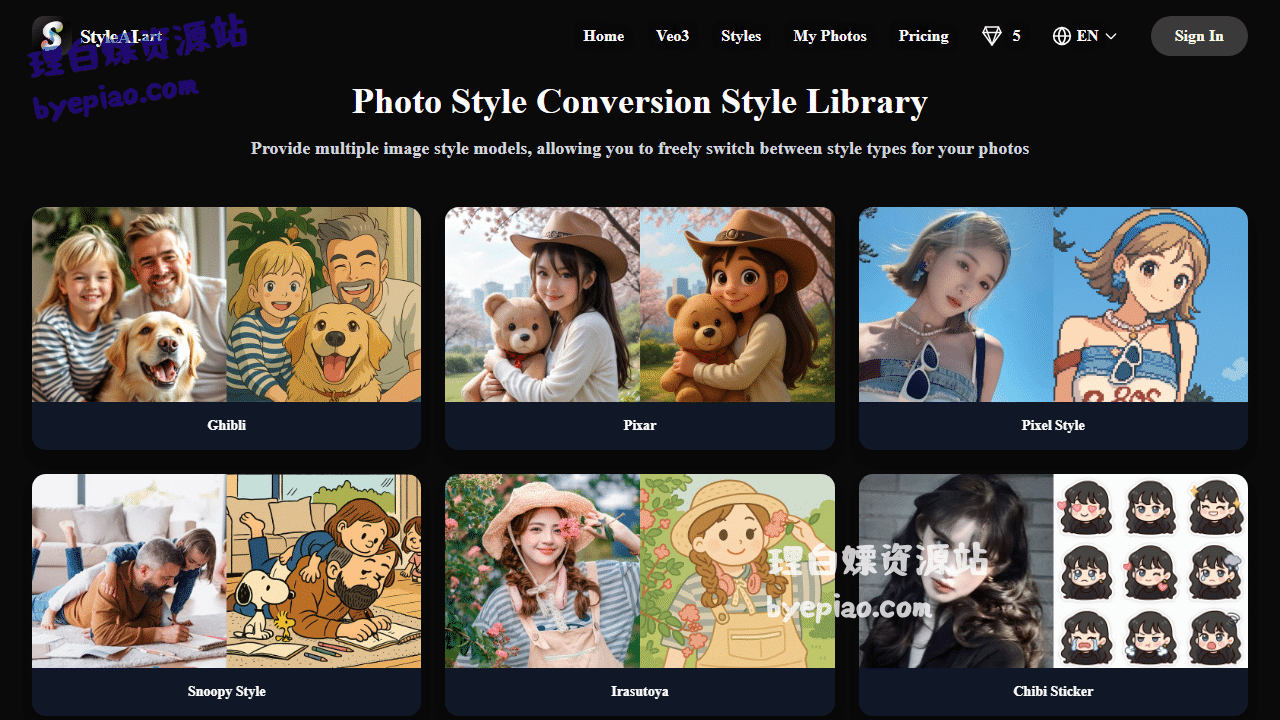Select the Ghibli style thumbnail
Viewport: 1280px width, 720px height.
[226, 304]
